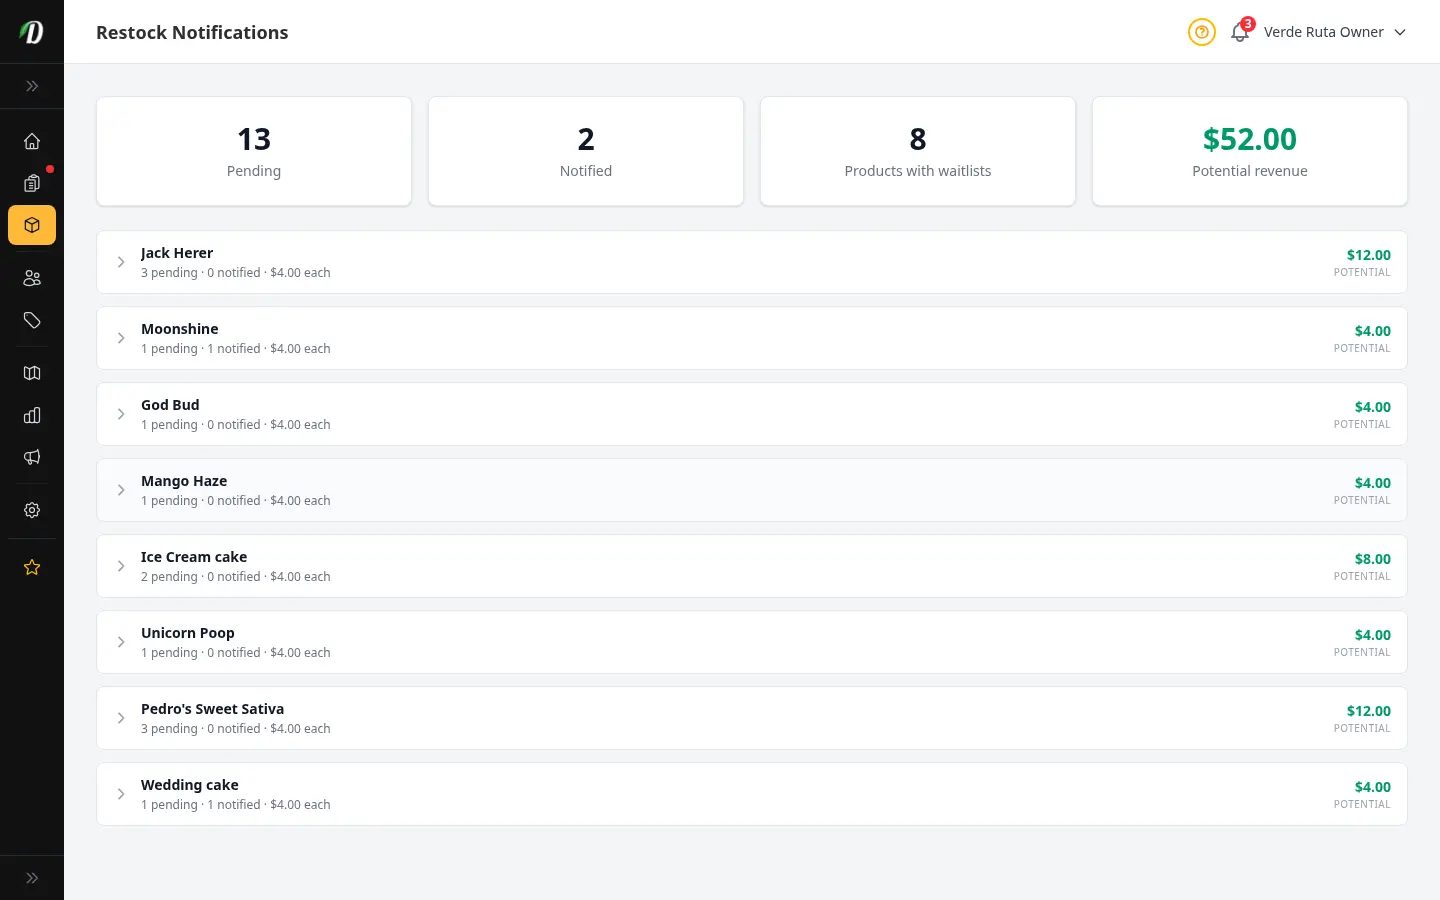Open the orders clipboard icon with the red dot
Screen dimensions: 1440x900
coord(32,183)
